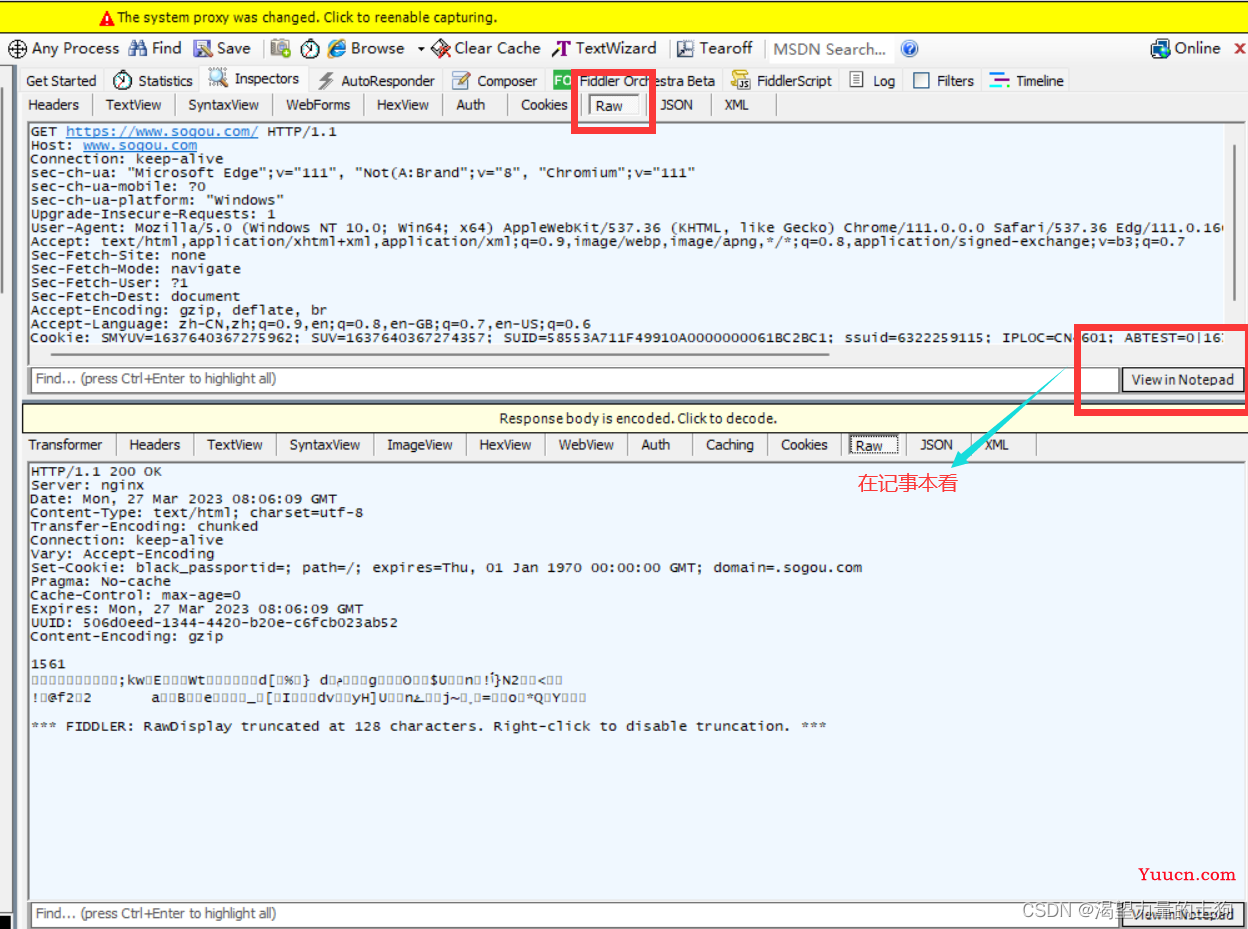Click the camera screenshot icon
1248x929 pixels.
(281, 48)
